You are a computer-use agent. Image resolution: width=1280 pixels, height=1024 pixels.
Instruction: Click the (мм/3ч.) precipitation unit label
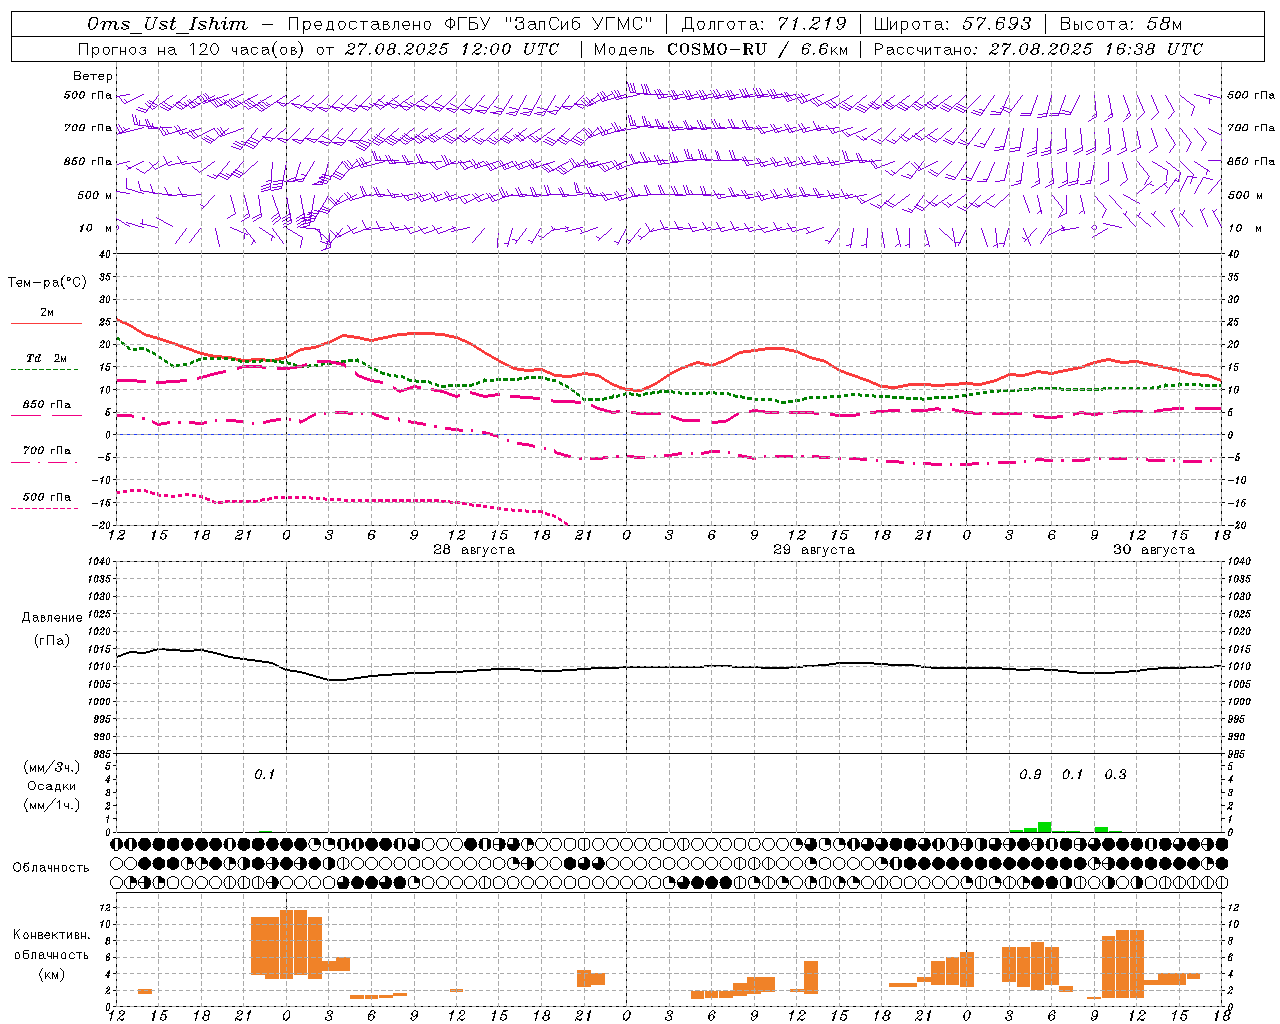[52, 767]
